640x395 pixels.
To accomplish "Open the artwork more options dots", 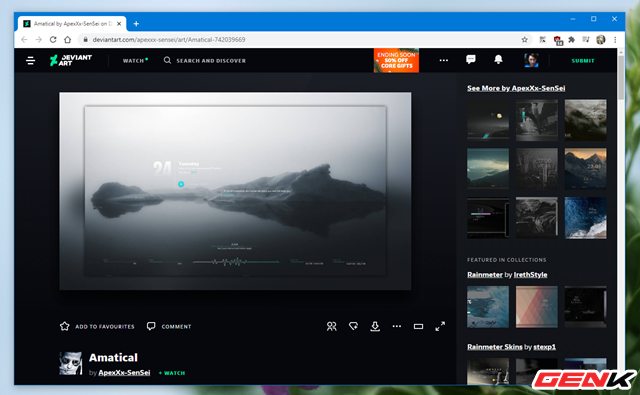I will (397, 326).
